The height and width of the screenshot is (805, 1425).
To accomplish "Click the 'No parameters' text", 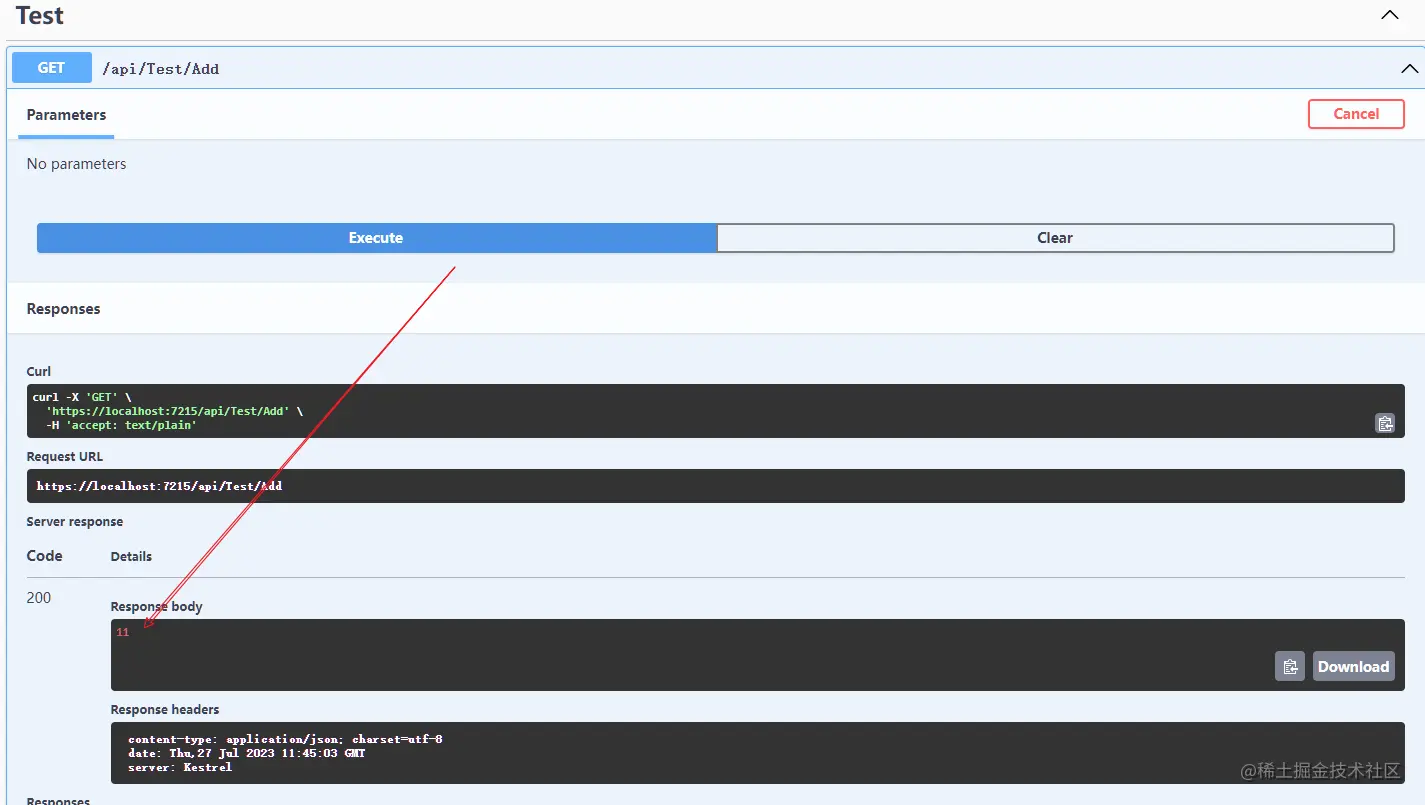I will click(76, 164).
